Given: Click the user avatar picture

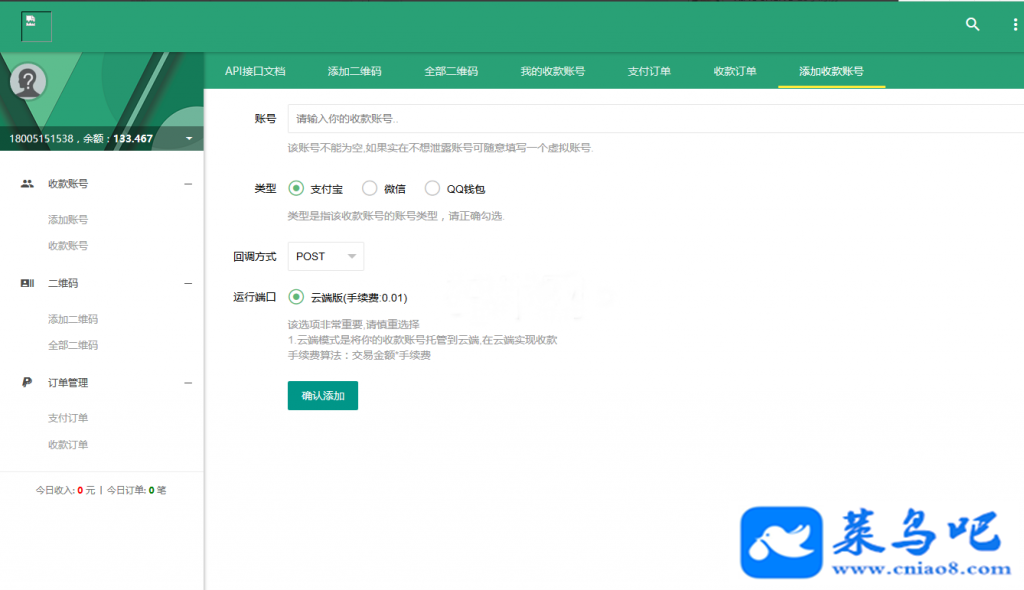Looking at the screenshot, I should click(27, 82).
